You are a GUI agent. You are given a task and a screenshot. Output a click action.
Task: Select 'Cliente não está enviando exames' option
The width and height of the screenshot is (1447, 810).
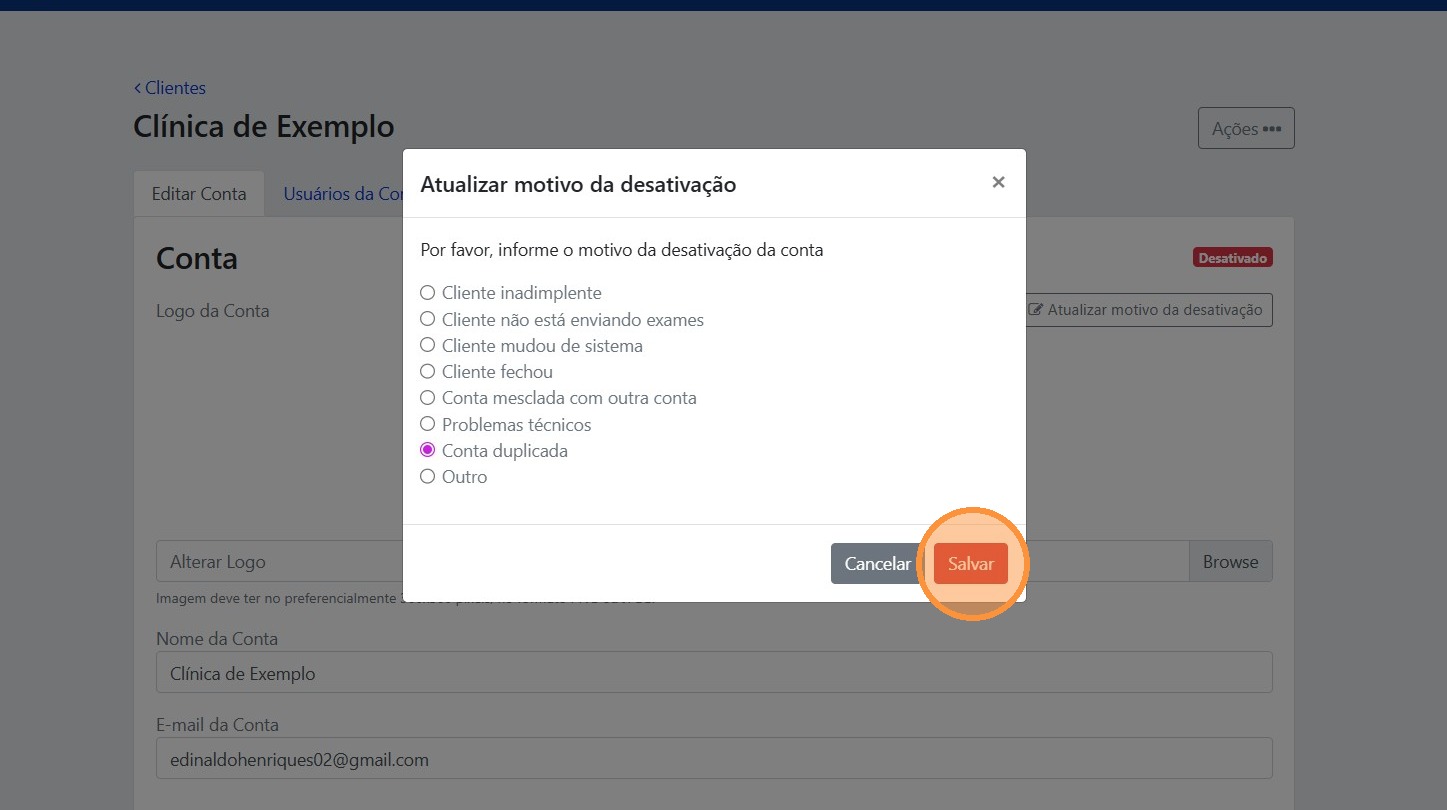coord(428,319)
